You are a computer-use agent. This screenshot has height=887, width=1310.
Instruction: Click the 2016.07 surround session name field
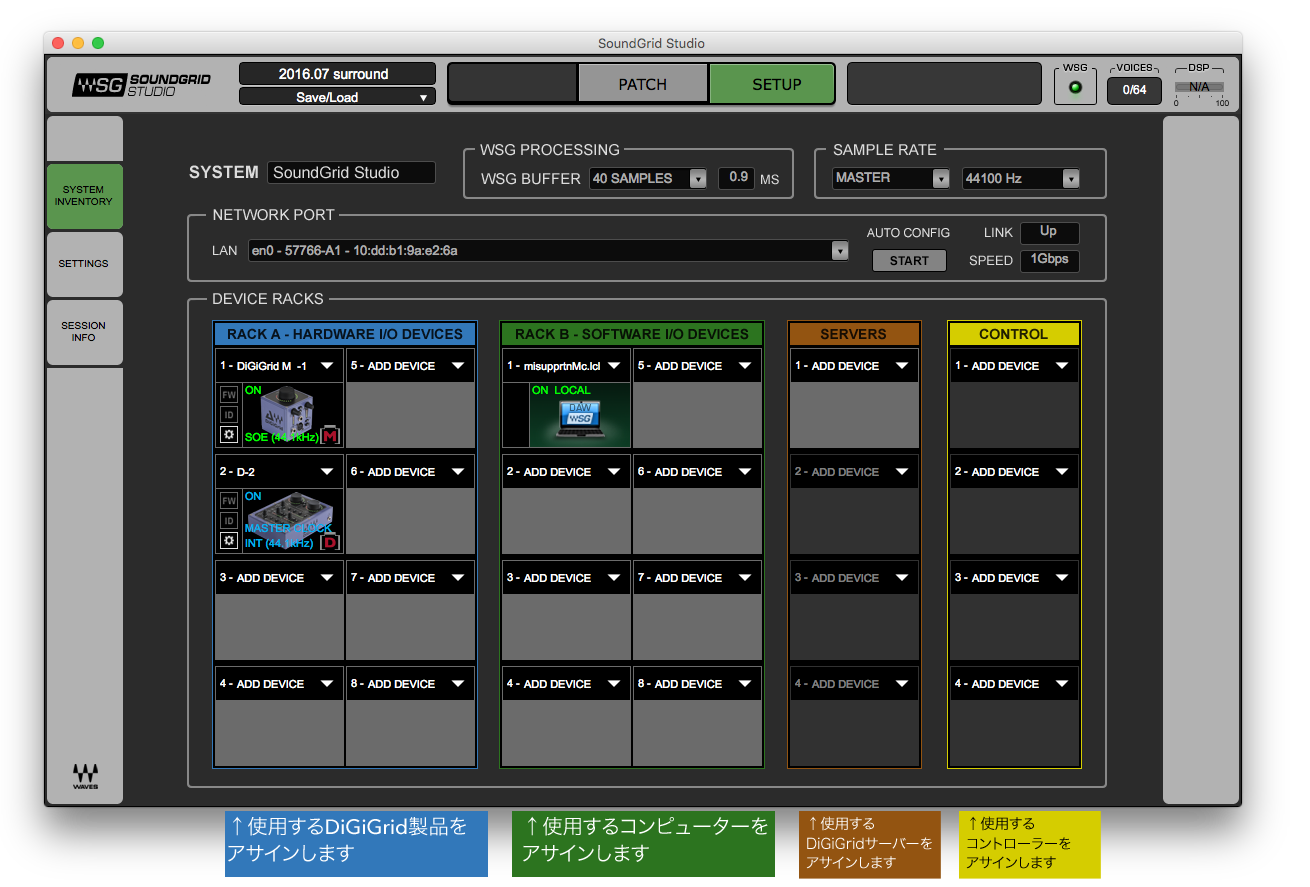337,74
